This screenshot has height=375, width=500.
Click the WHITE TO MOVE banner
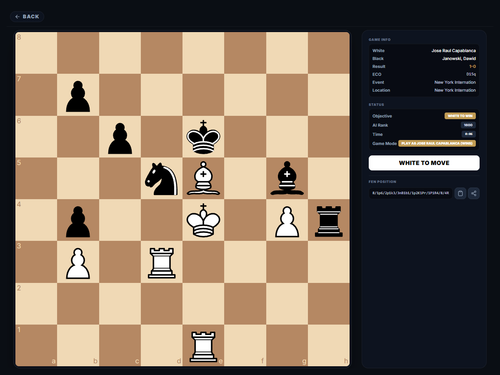click(x=424, y=163)
